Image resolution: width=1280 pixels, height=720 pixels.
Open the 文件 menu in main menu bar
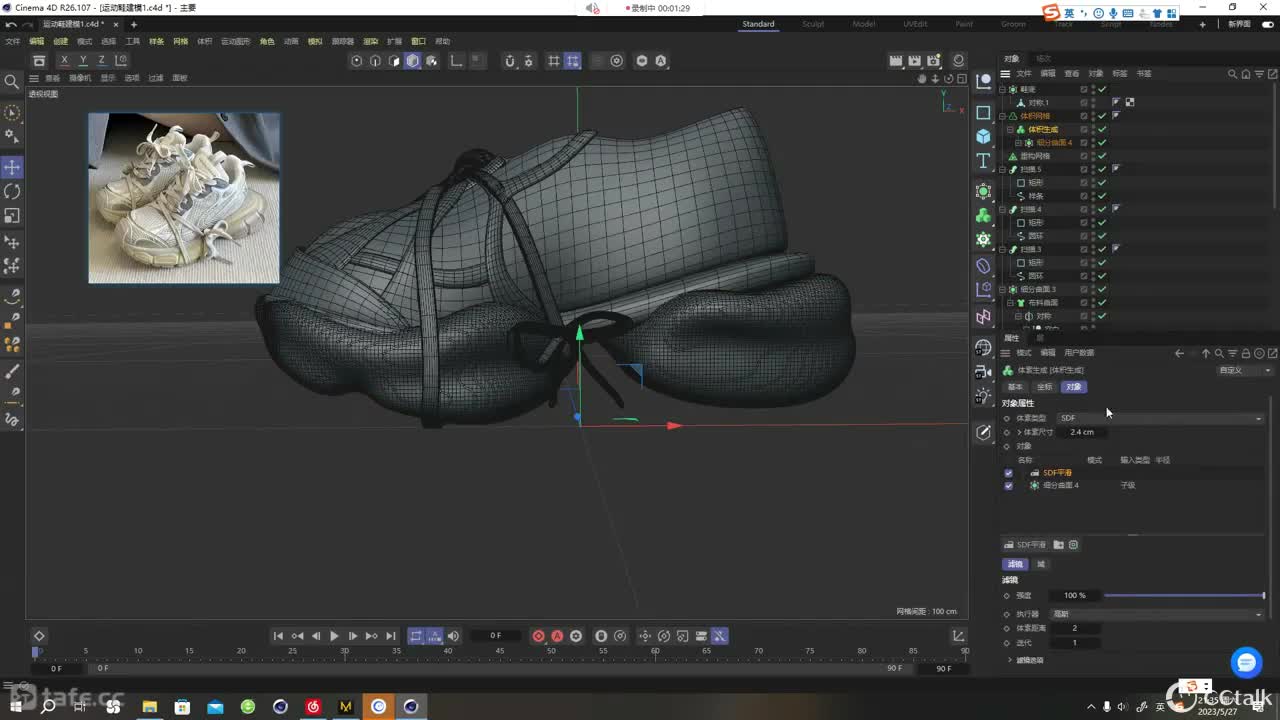[13, 41]
